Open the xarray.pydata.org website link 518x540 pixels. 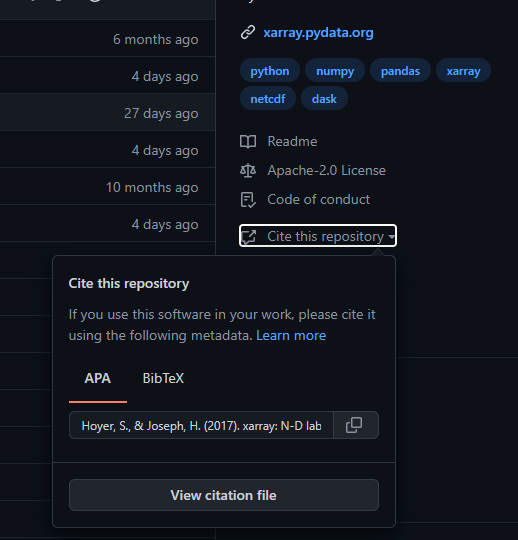pyautogui.click(x=318, y=33)
